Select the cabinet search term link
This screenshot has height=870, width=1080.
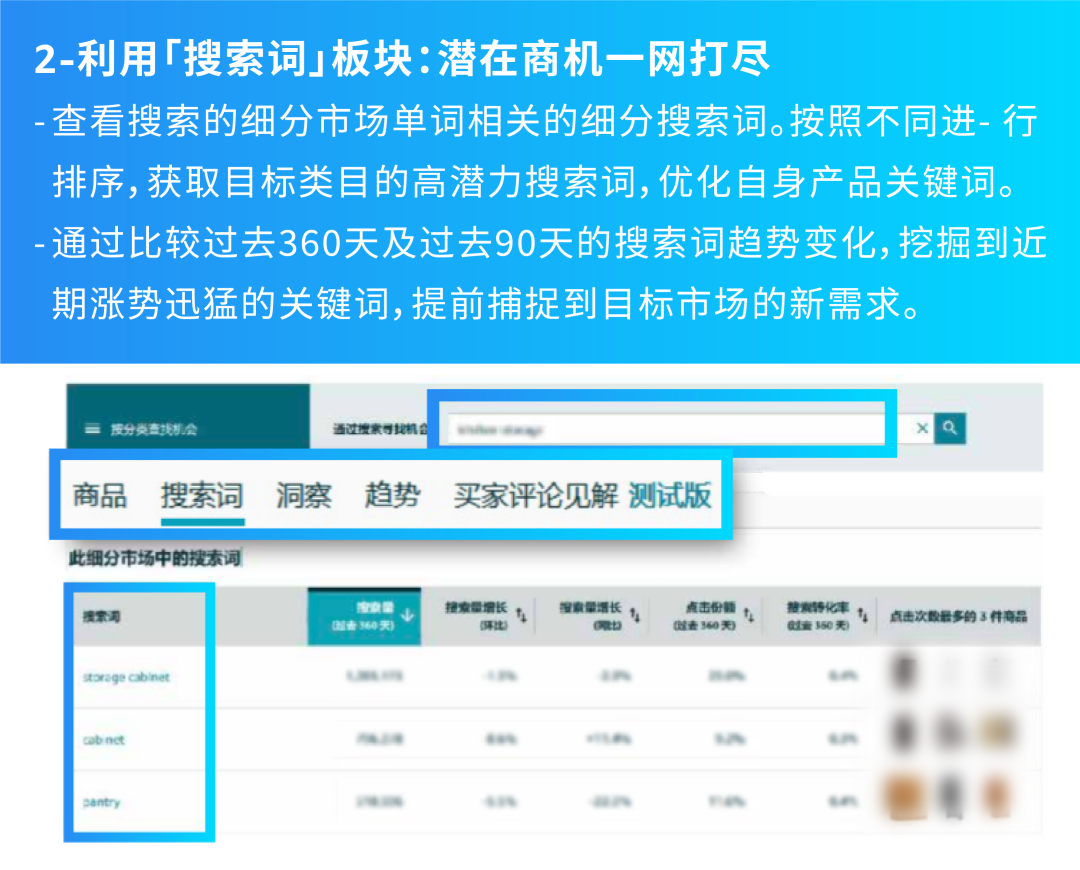[106, 740]
